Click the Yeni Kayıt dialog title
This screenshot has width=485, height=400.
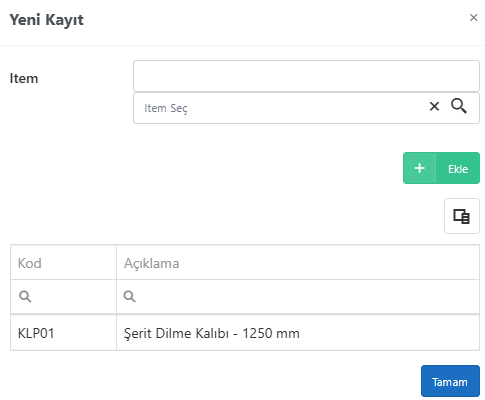46,20
